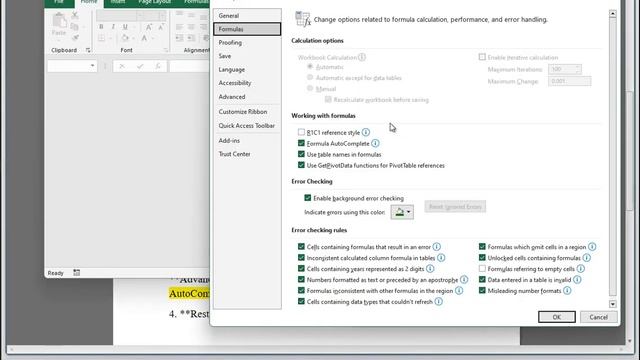Click the OK button

[x=557, y=317]
